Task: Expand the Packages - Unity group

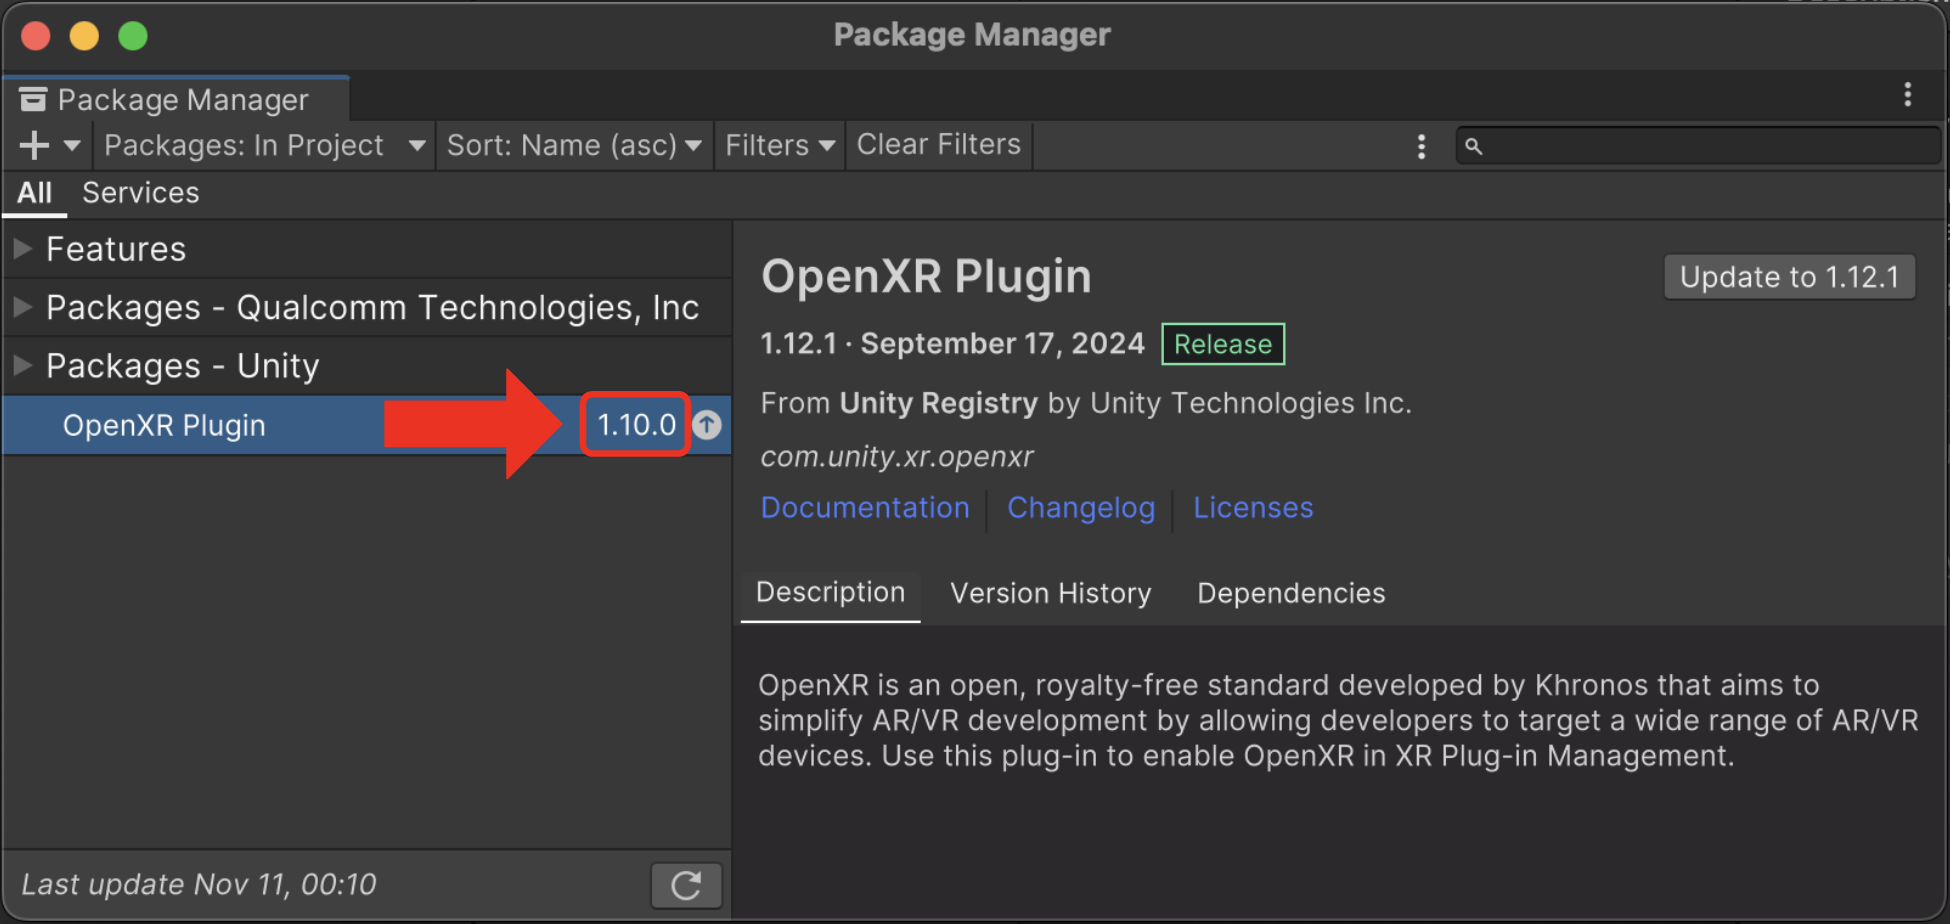Action: tap(23, 366)
